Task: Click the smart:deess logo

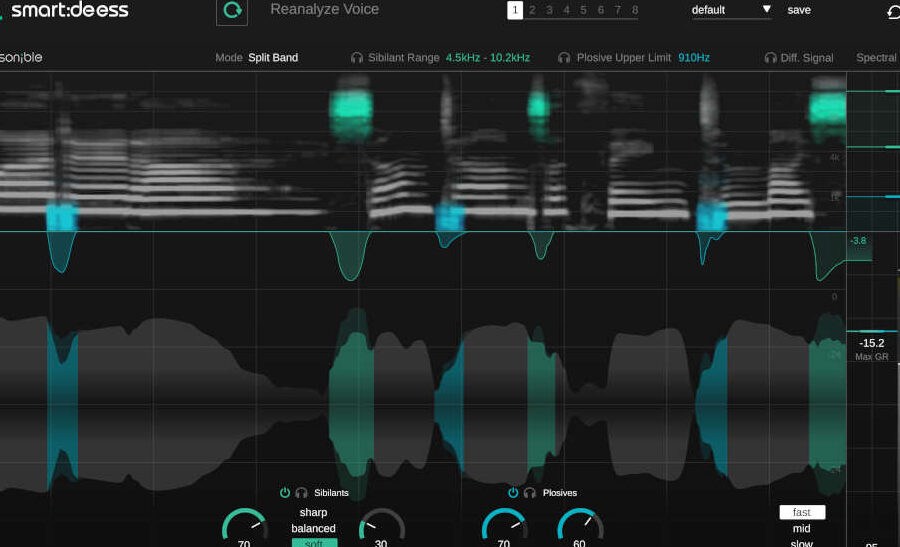Action: tap(69, 10)
